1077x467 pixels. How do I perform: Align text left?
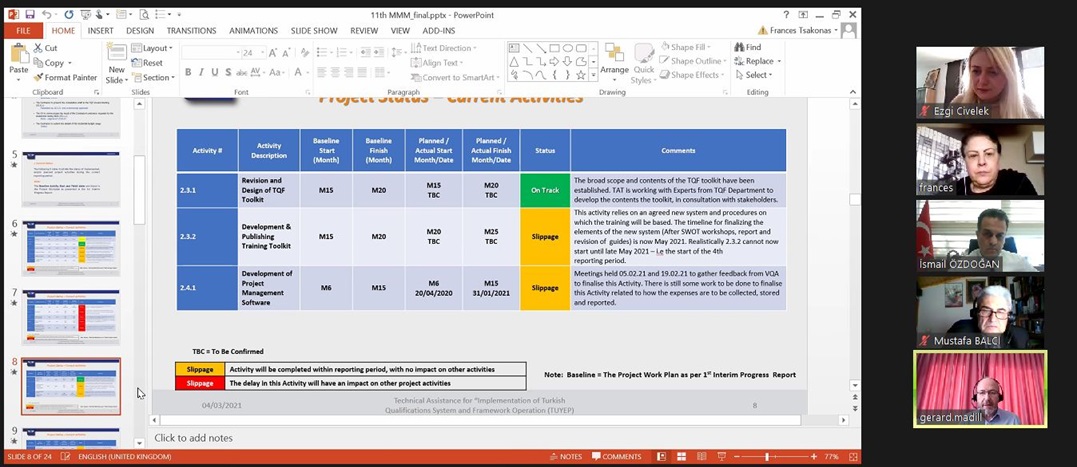[x=321, y=72]
